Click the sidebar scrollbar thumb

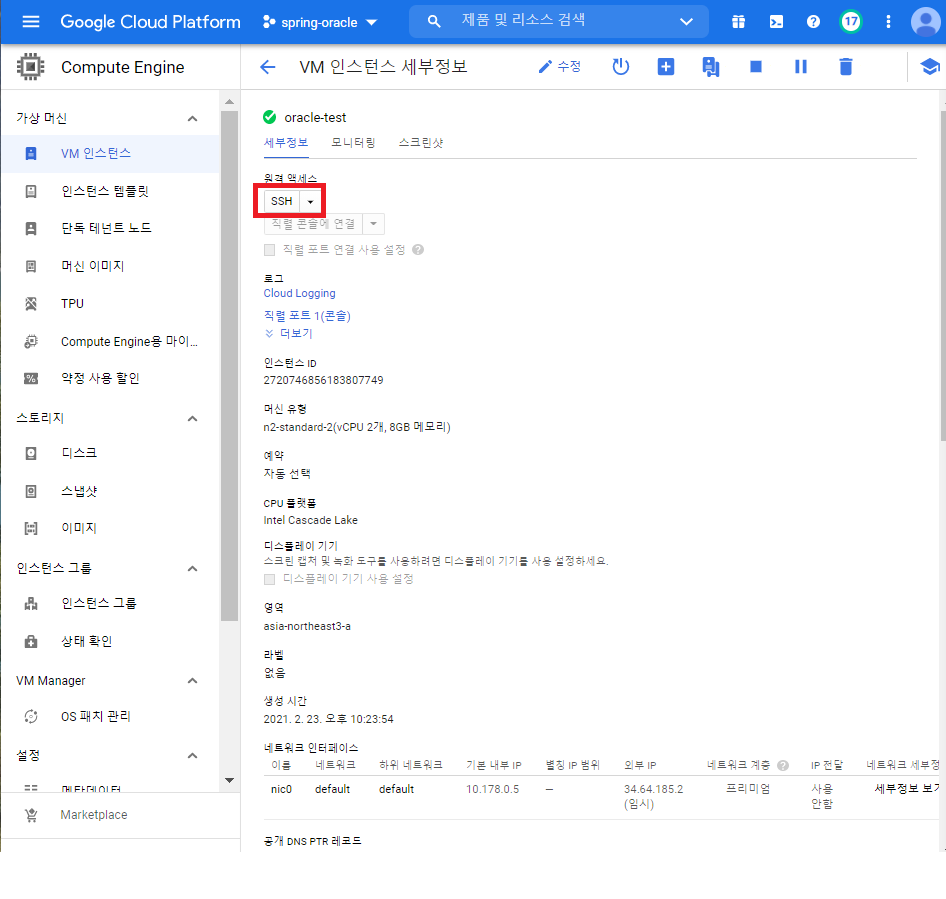tap(229, 366)
